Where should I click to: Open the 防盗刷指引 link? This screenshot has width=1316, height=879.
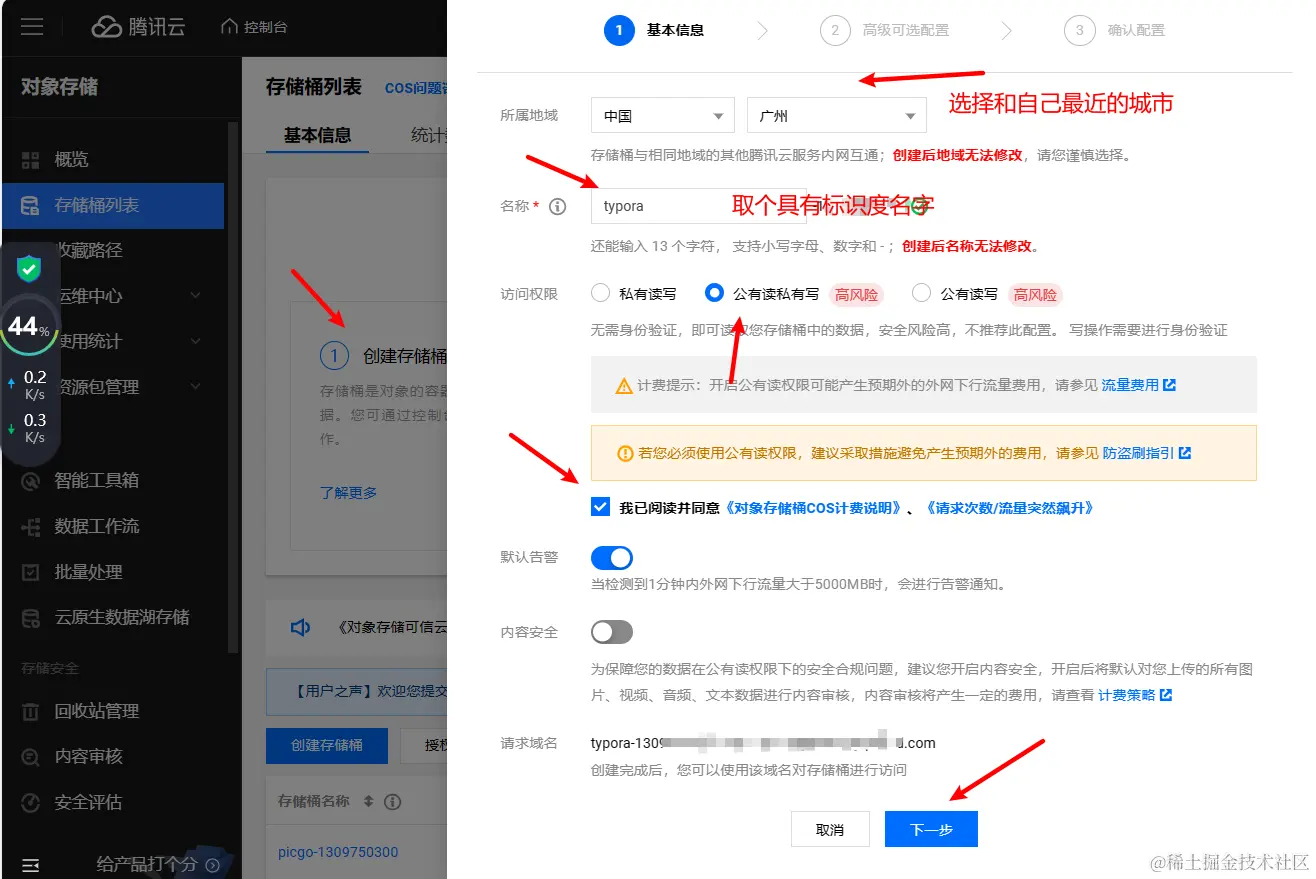click(1138, 453)
